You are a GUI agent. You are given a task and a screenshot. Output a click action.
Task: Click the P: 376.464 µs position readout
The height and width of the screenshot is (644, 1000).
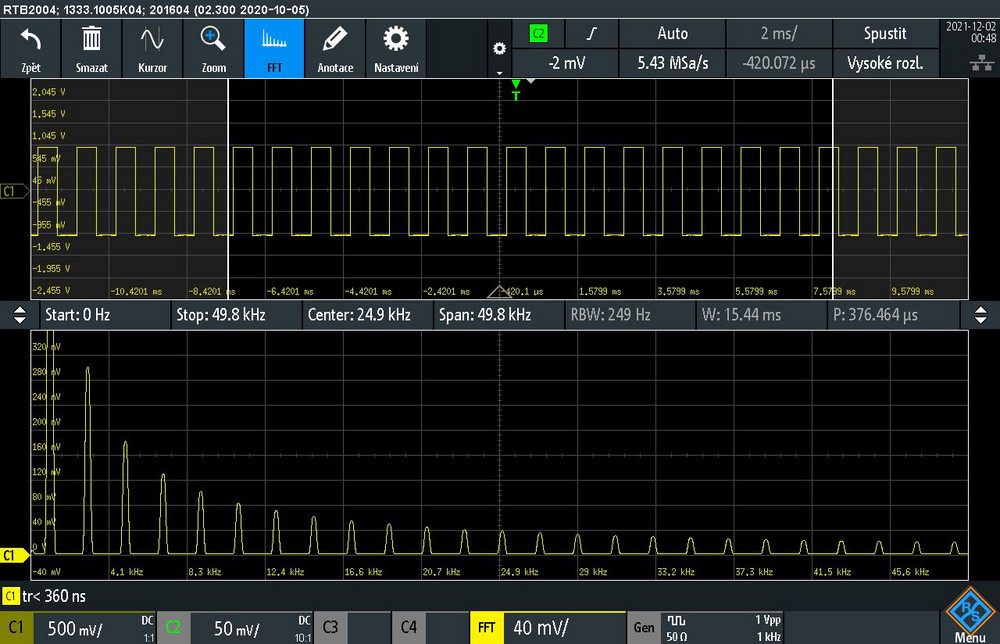892,315
